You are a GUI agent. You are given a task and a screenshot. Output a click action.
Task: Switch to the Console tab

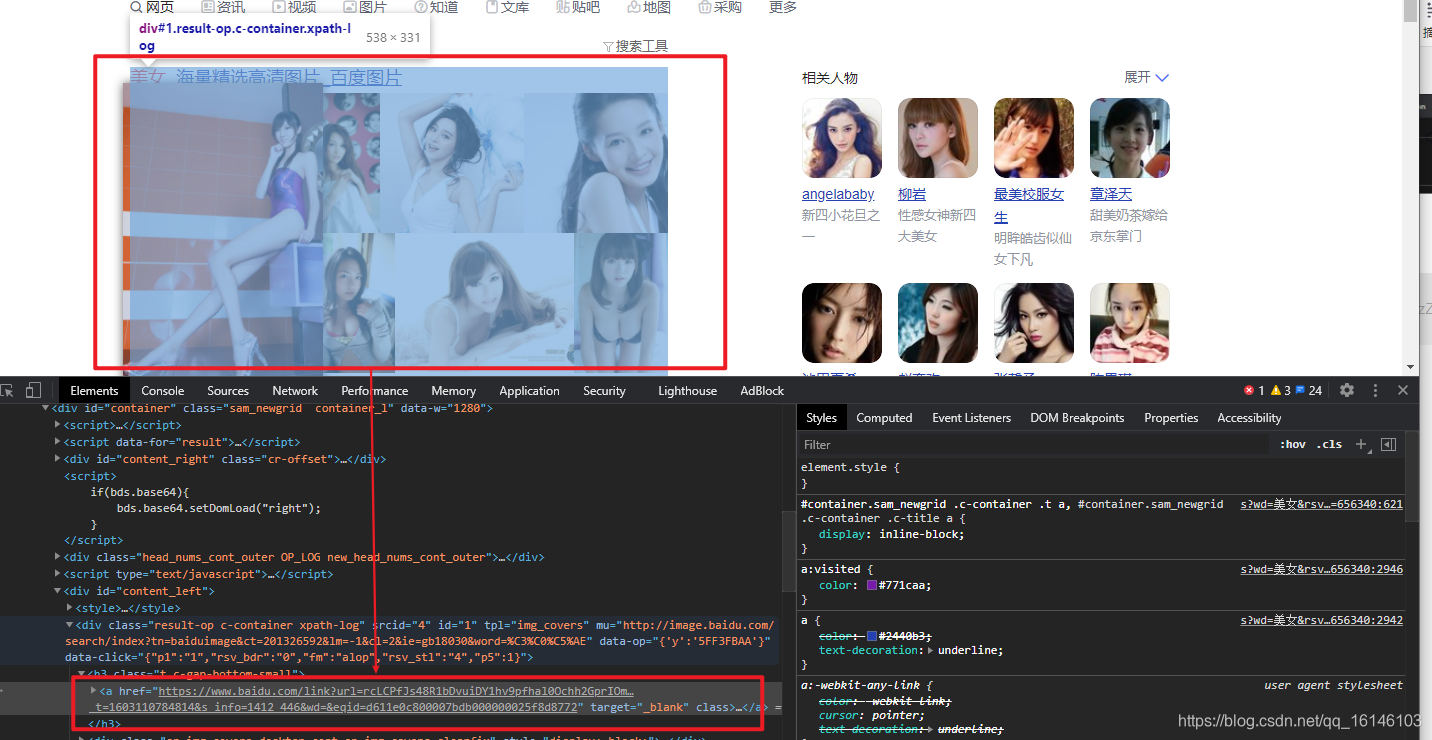point(162,391)
